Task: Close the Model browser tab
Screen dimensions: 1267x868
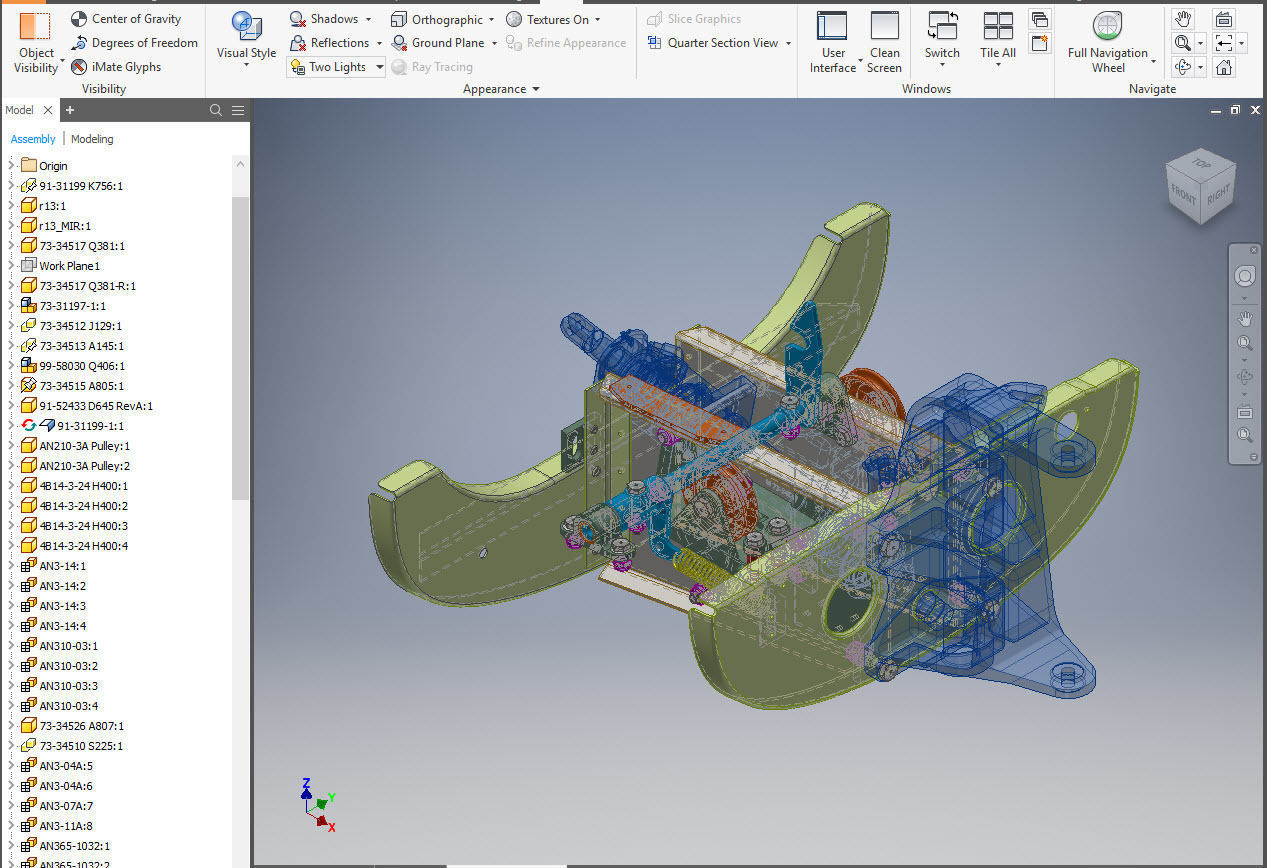Action: click(x=48, y=110)
